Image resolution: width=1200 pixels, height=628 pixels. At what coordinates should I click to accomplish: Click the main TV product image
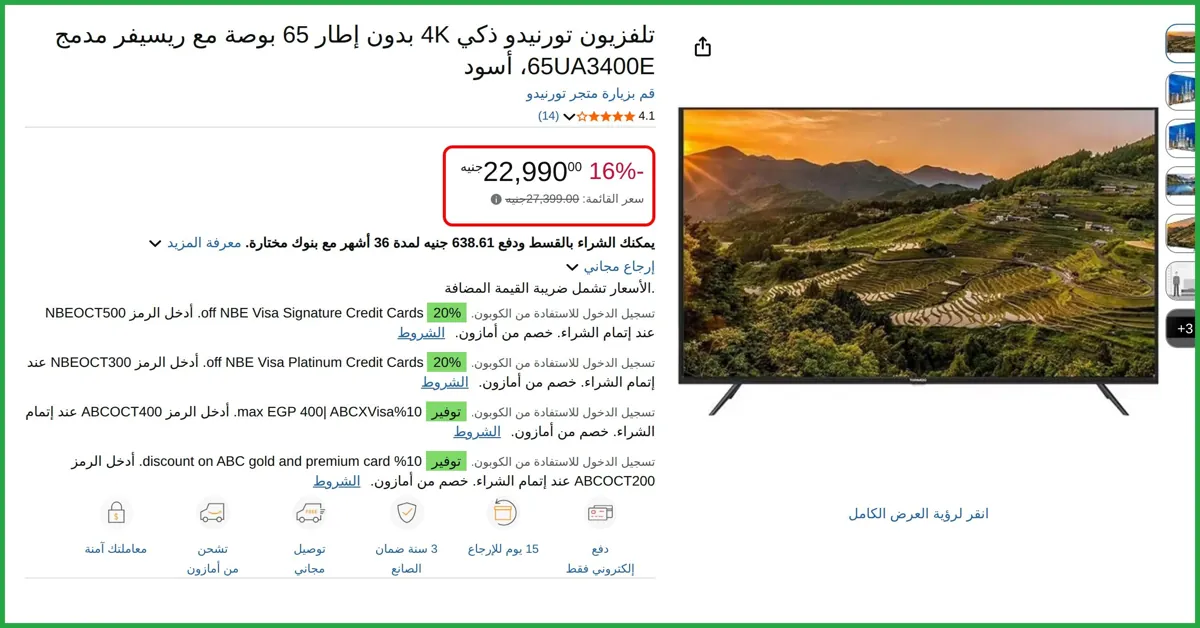point(918,262)
